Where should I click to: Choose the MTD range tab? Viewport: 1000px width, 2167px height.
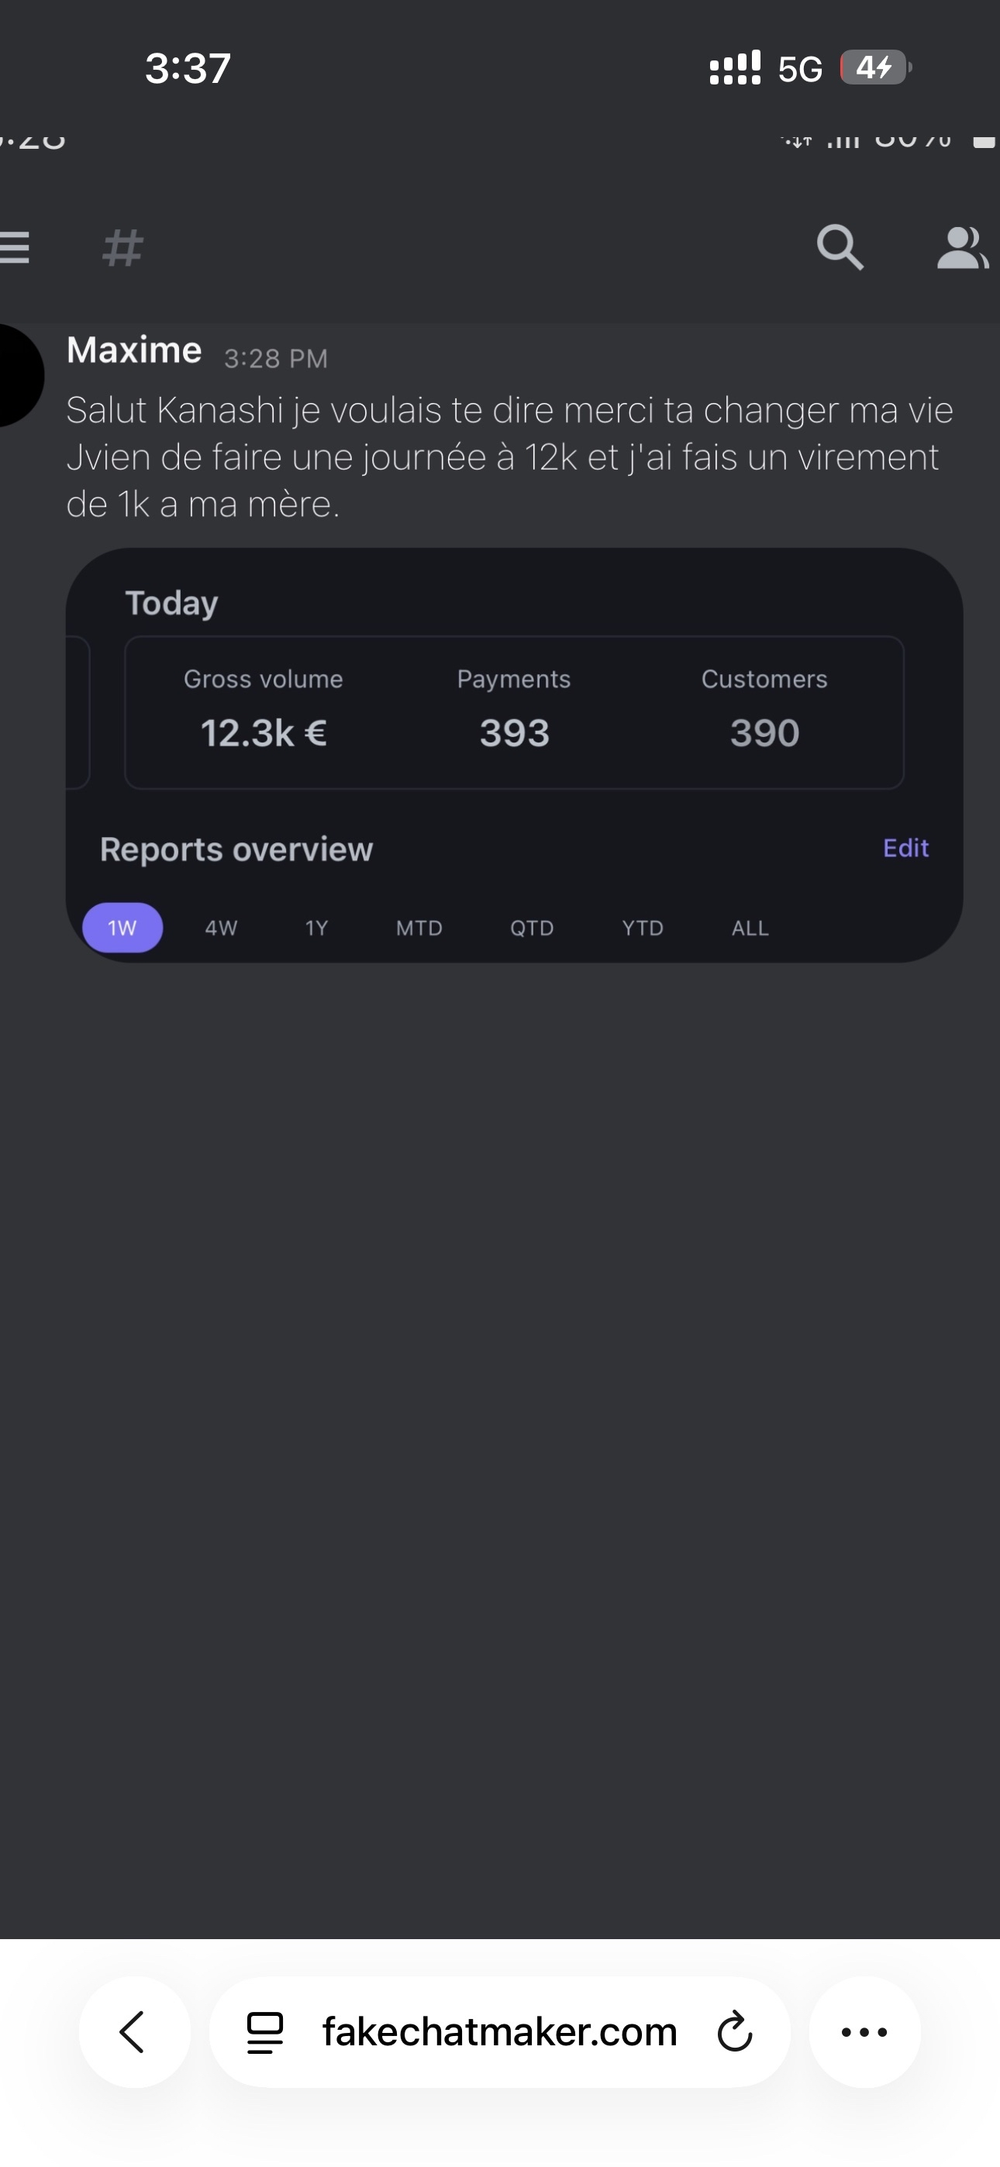[x=419, y=928]
